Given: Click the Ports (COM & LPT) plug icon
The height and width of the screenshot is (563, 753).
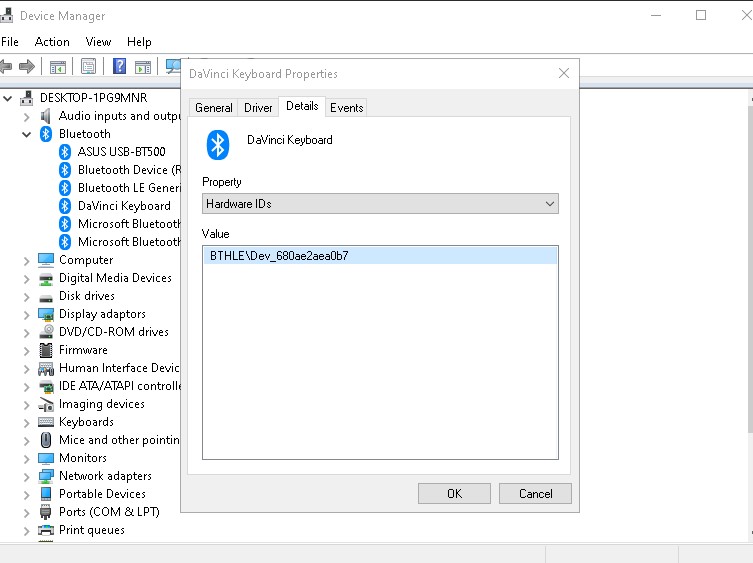Looking at the screenshot, I should (46, 512).
